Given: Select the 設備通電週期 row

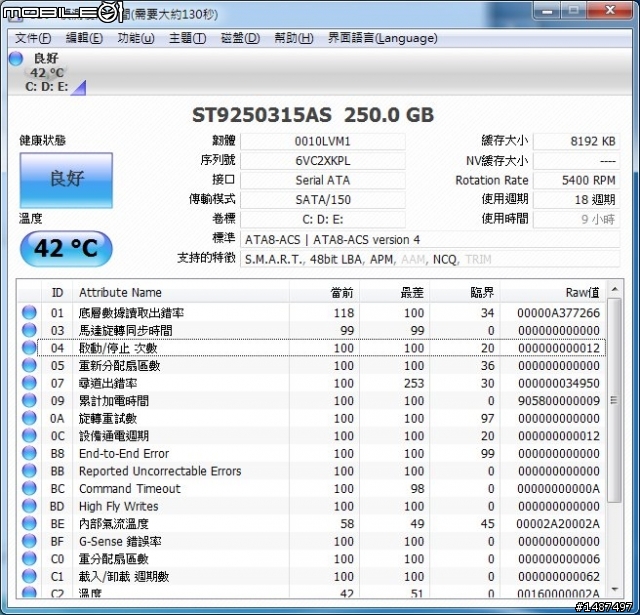Looking at the screenshot, I should click(312, 435).
